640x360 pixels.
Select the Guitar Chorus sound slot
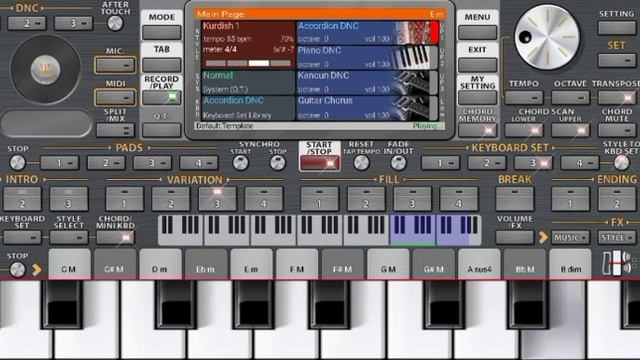367,108
